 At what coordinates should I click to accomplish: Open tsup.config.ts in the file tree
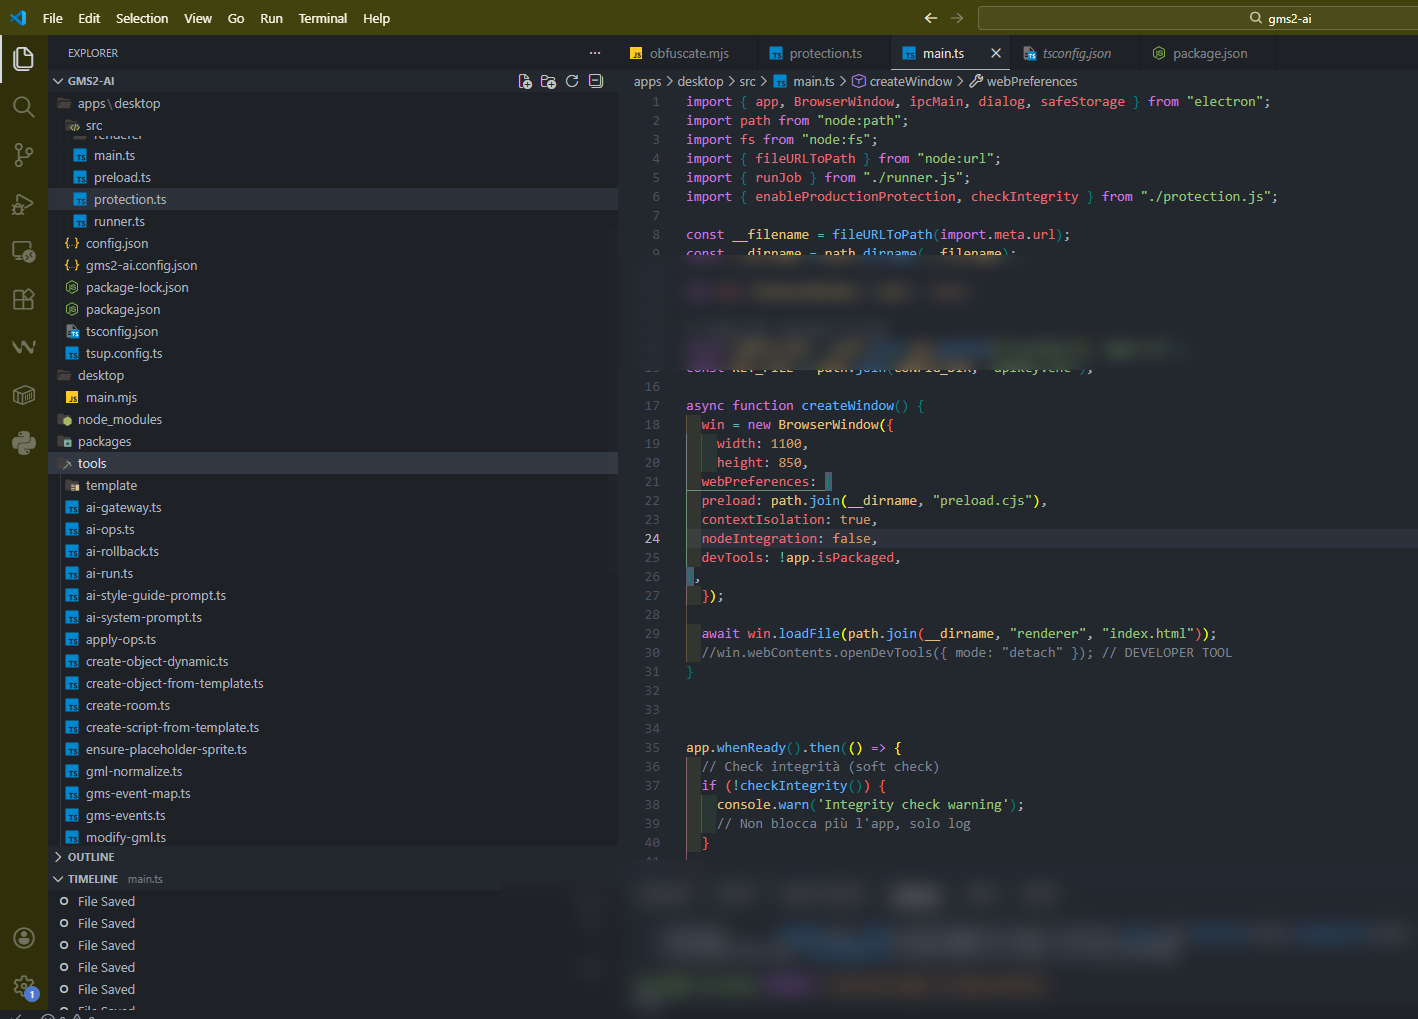click(332, 353)
